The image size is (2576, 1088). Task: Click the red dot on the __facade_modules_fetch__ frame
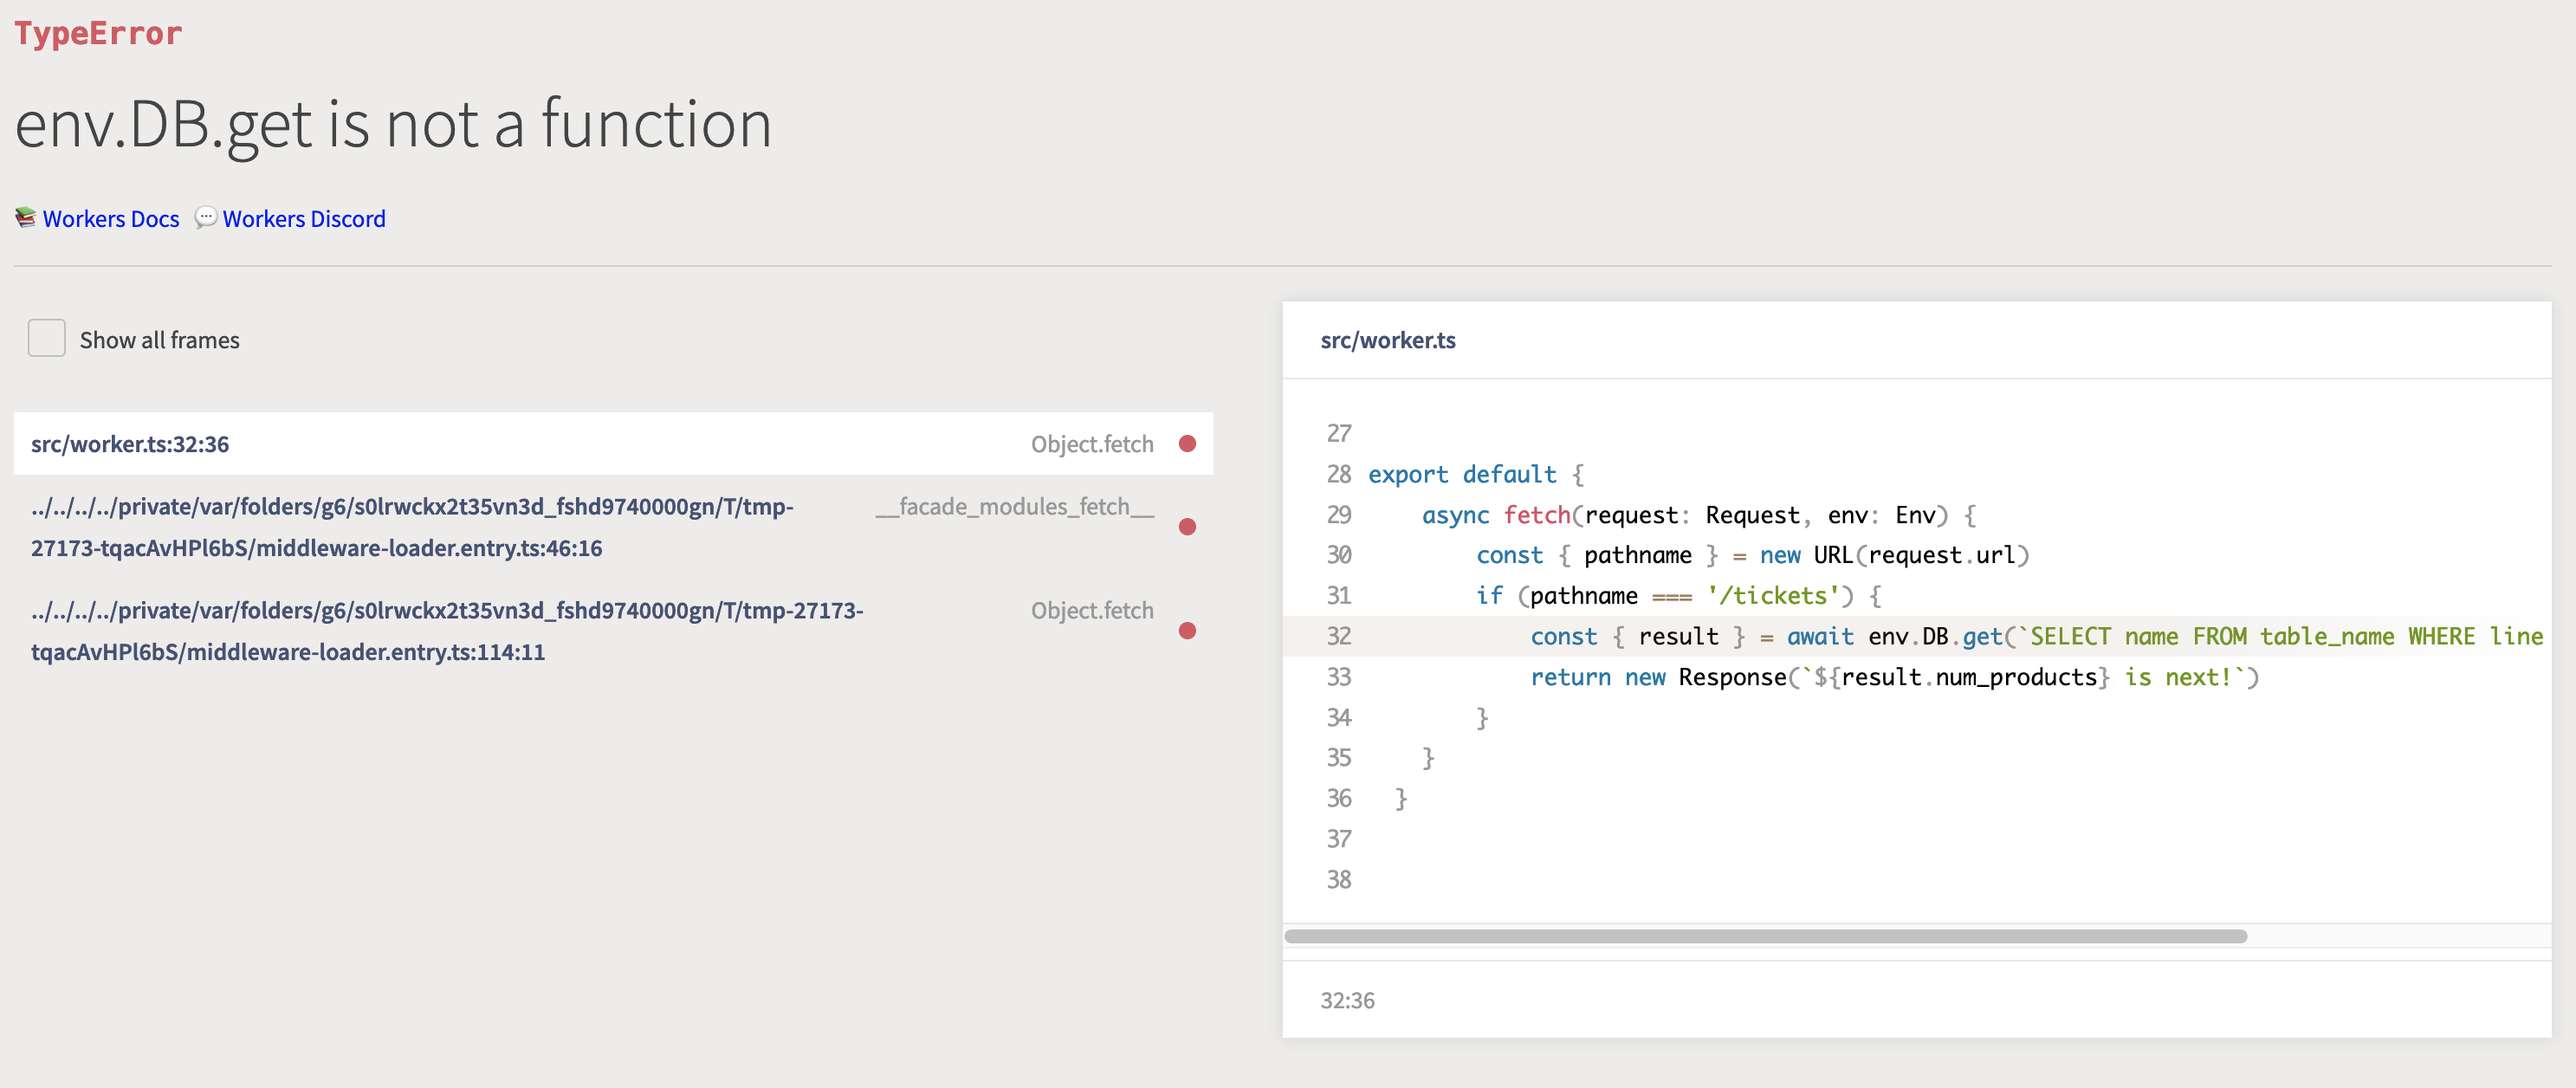pos(1187,527)
